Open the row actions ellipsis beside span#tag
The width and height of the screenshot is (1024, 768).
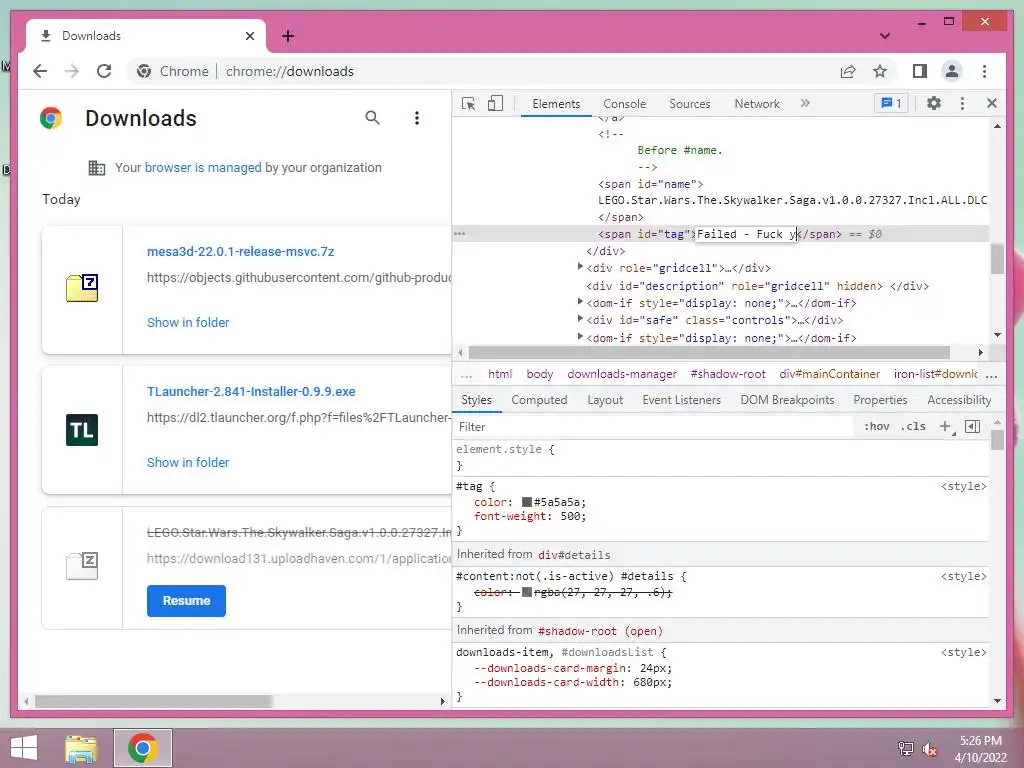460,234
